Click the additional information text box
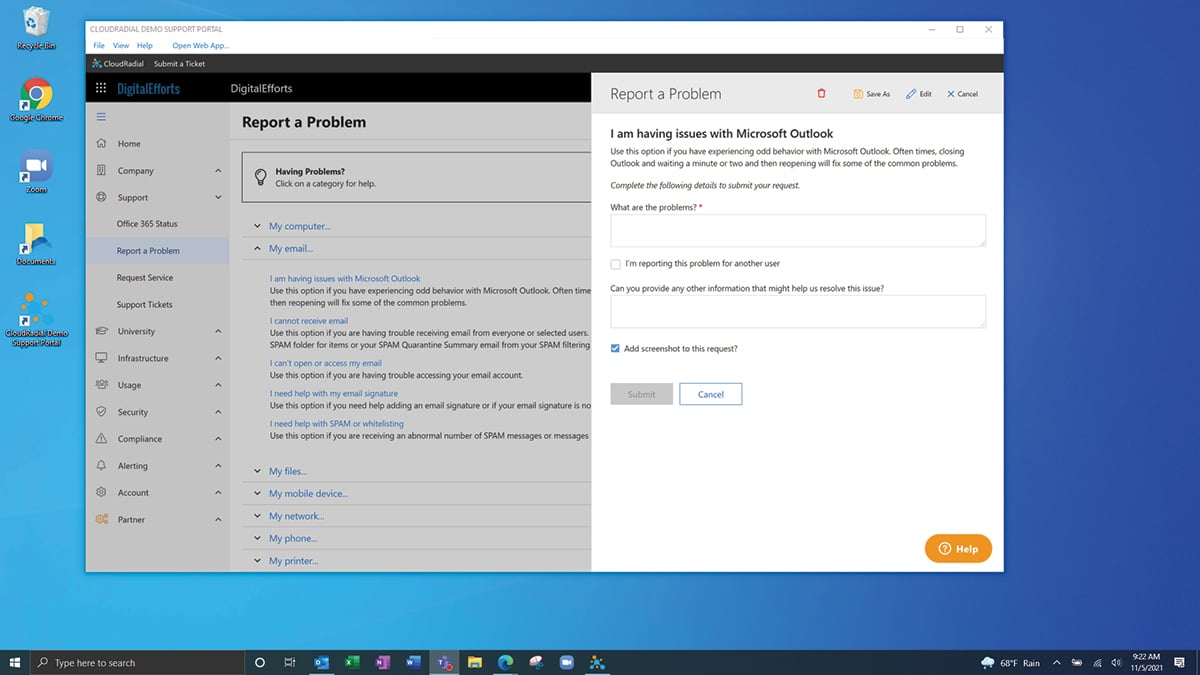Screen dimensions: 1200x675 798,311
